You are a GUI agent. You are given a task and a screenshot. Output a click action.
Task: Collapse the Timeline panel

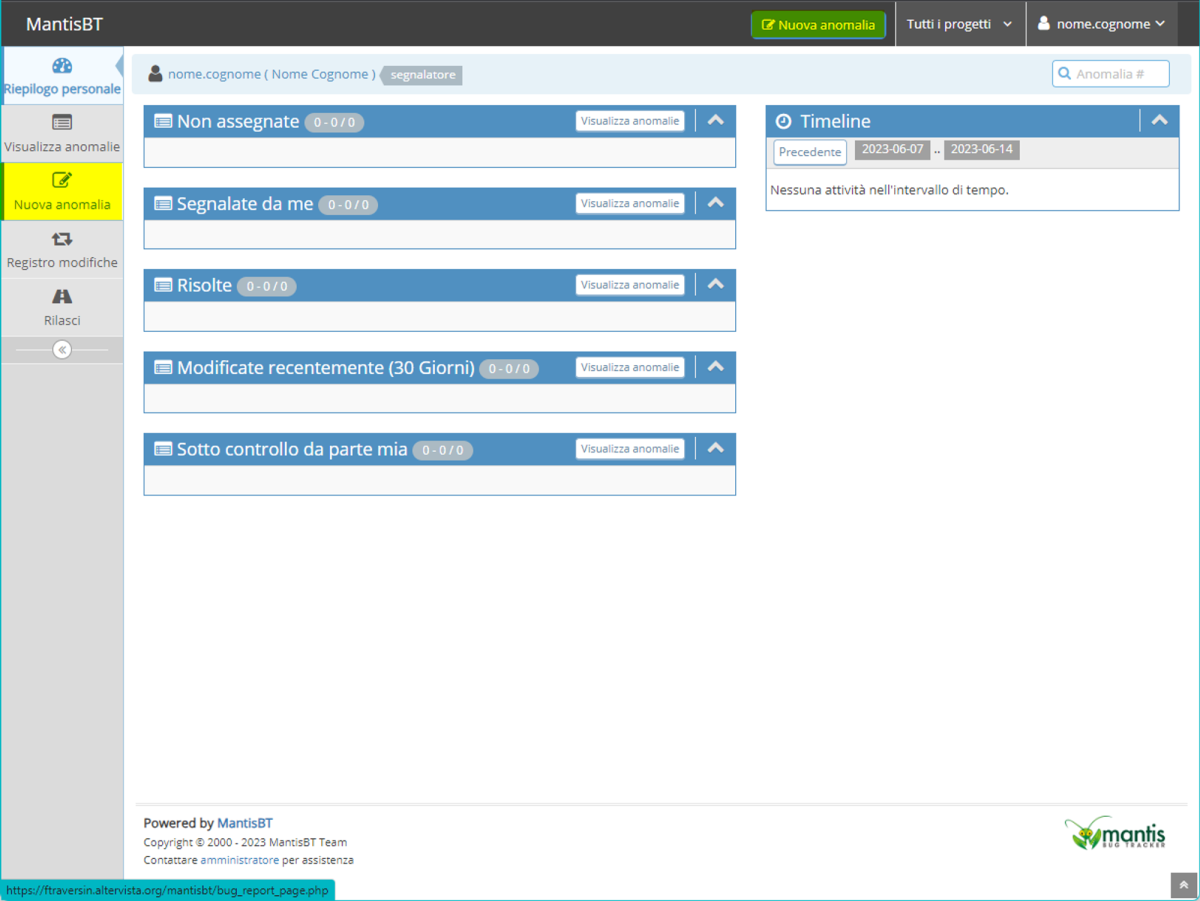pyautogui.click(x=1159, y=120)
